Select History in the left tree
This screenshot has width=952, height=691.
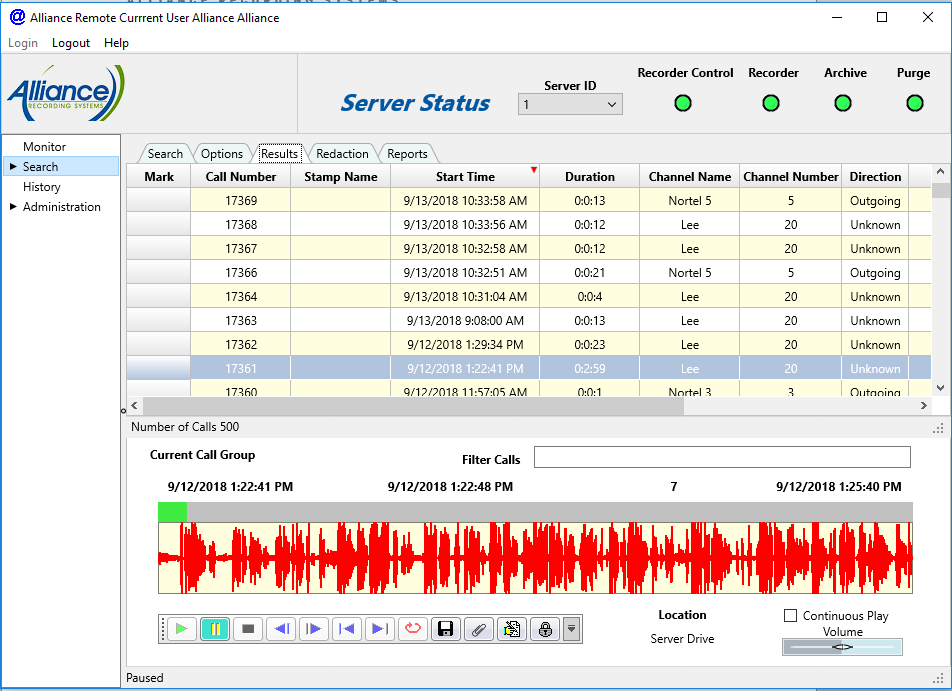(x=42, y=186)
